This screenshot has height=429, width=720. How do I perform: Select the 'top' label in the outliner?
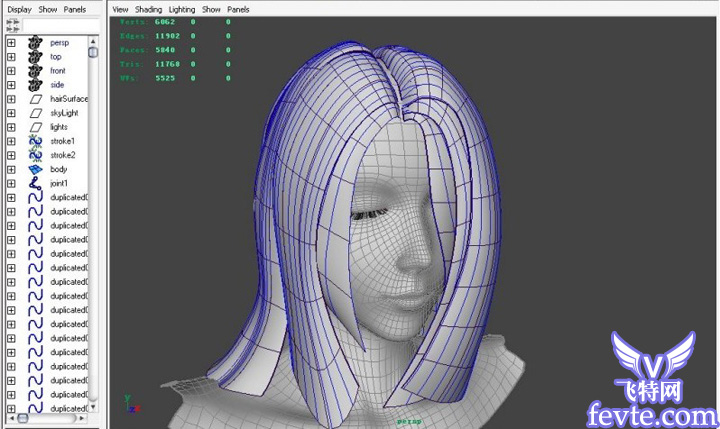[56, 57]
